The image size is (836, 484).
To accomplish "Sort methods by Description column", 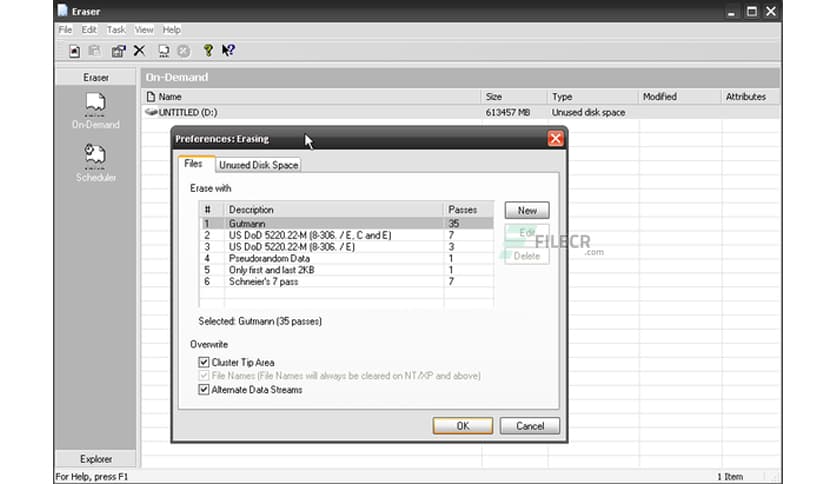I will tap(334, 209).
